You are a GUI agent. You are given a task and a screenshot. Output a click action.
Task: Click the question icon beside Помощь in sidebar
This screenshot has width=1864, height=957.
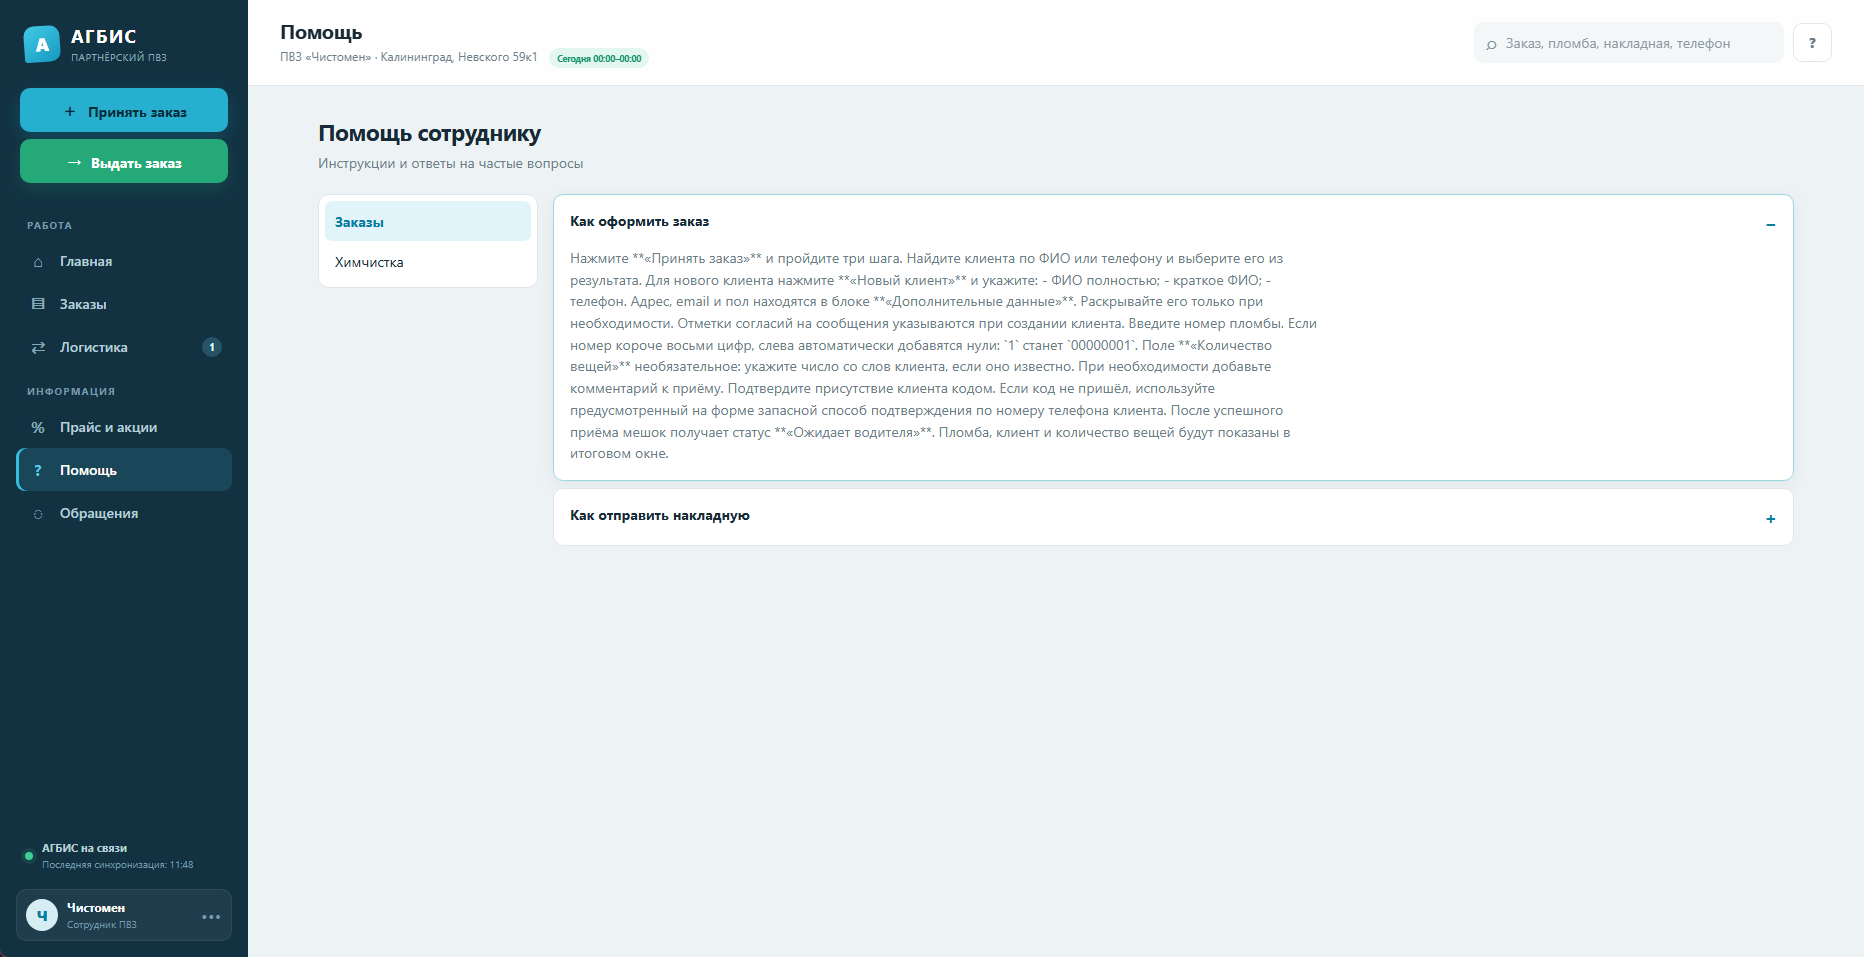coord(38,470)
